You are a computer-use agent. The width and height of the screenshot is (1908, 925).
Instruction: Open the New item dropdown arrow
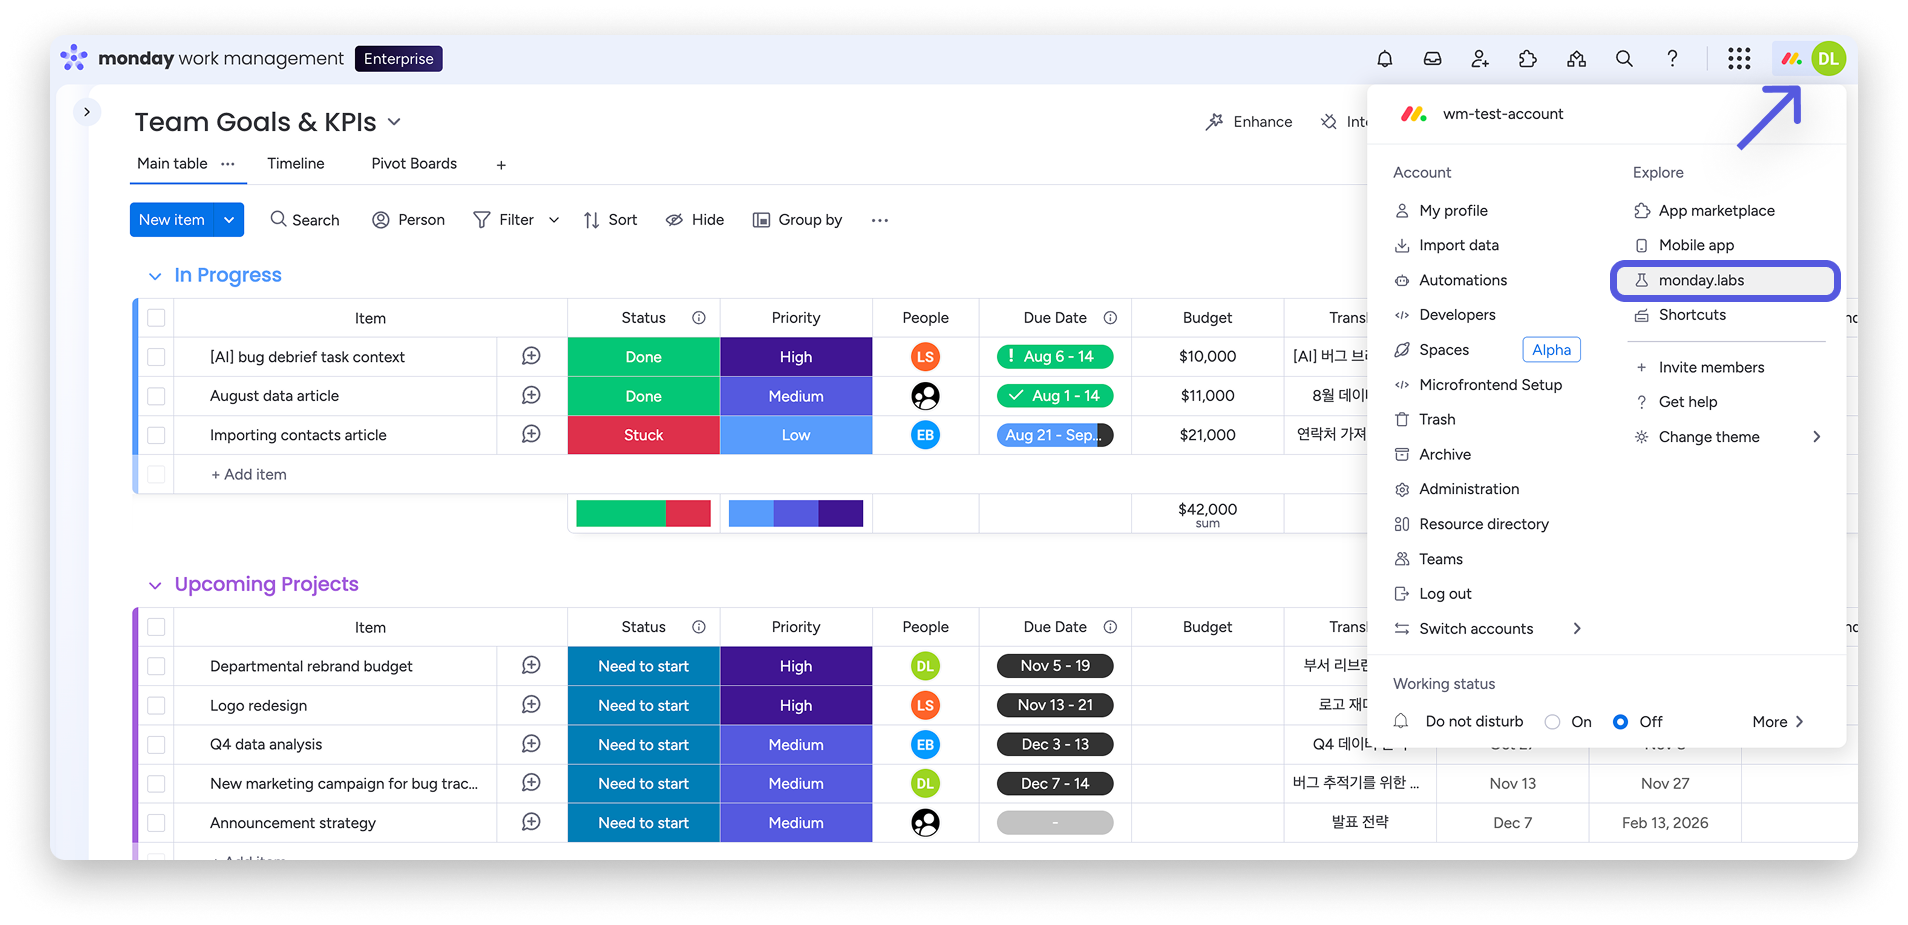point(229,220)
